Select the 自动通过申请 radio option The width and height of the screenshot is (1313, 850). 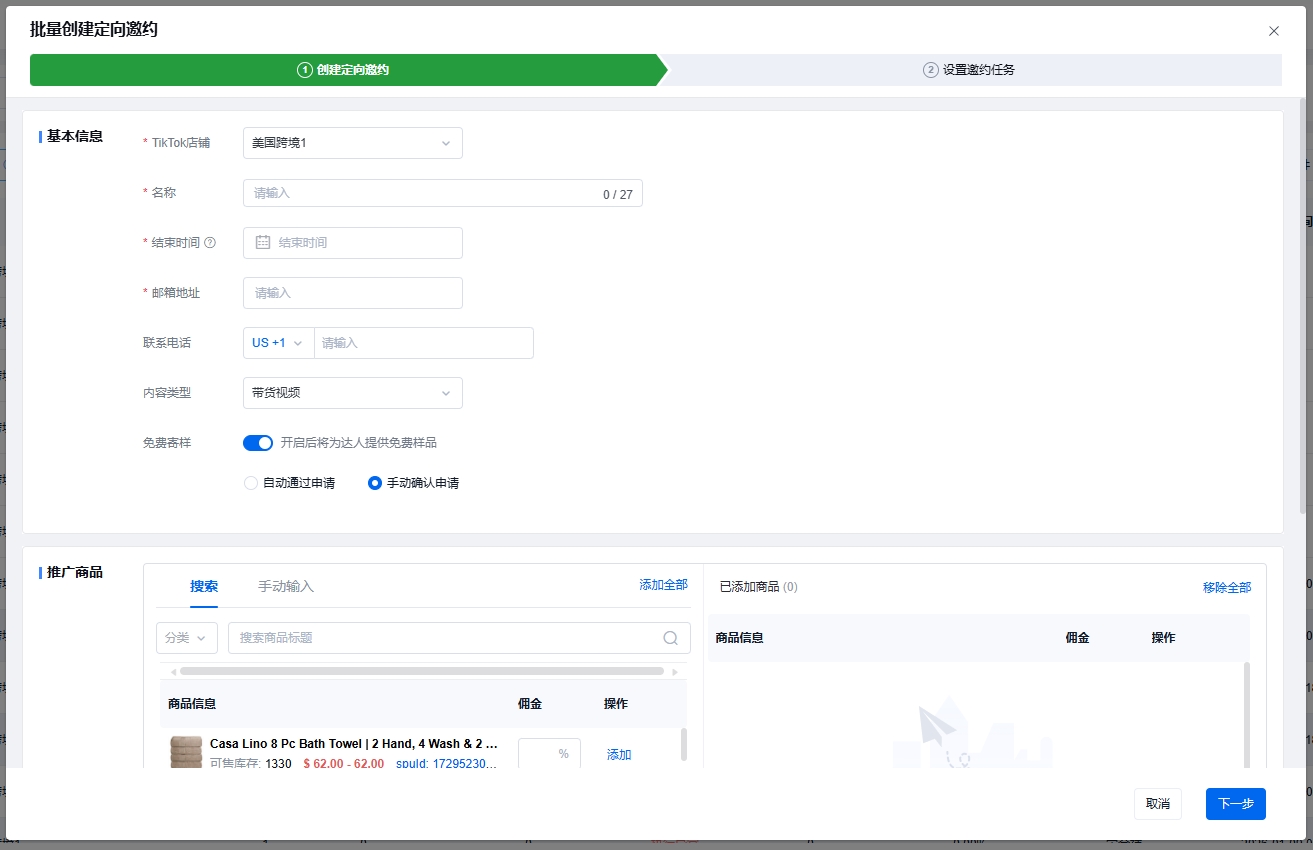(251, 483)
